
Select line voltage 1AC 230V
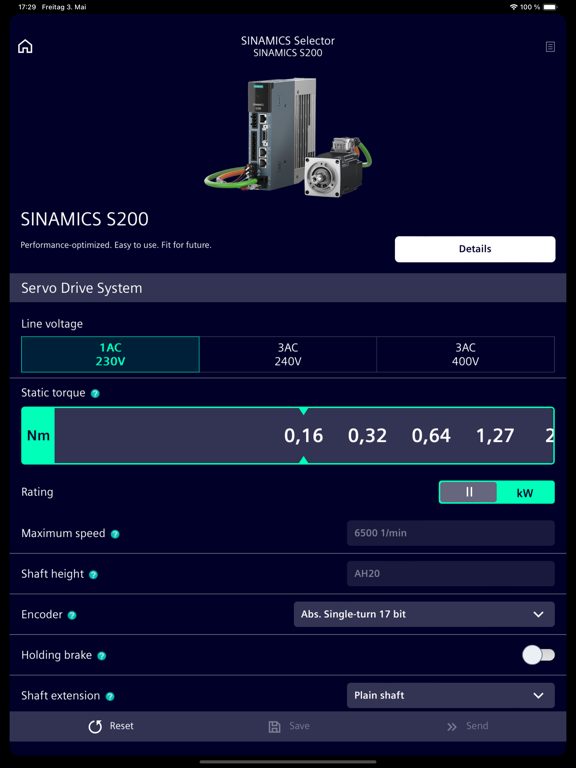pyautogui.click(x=110, y=355)
